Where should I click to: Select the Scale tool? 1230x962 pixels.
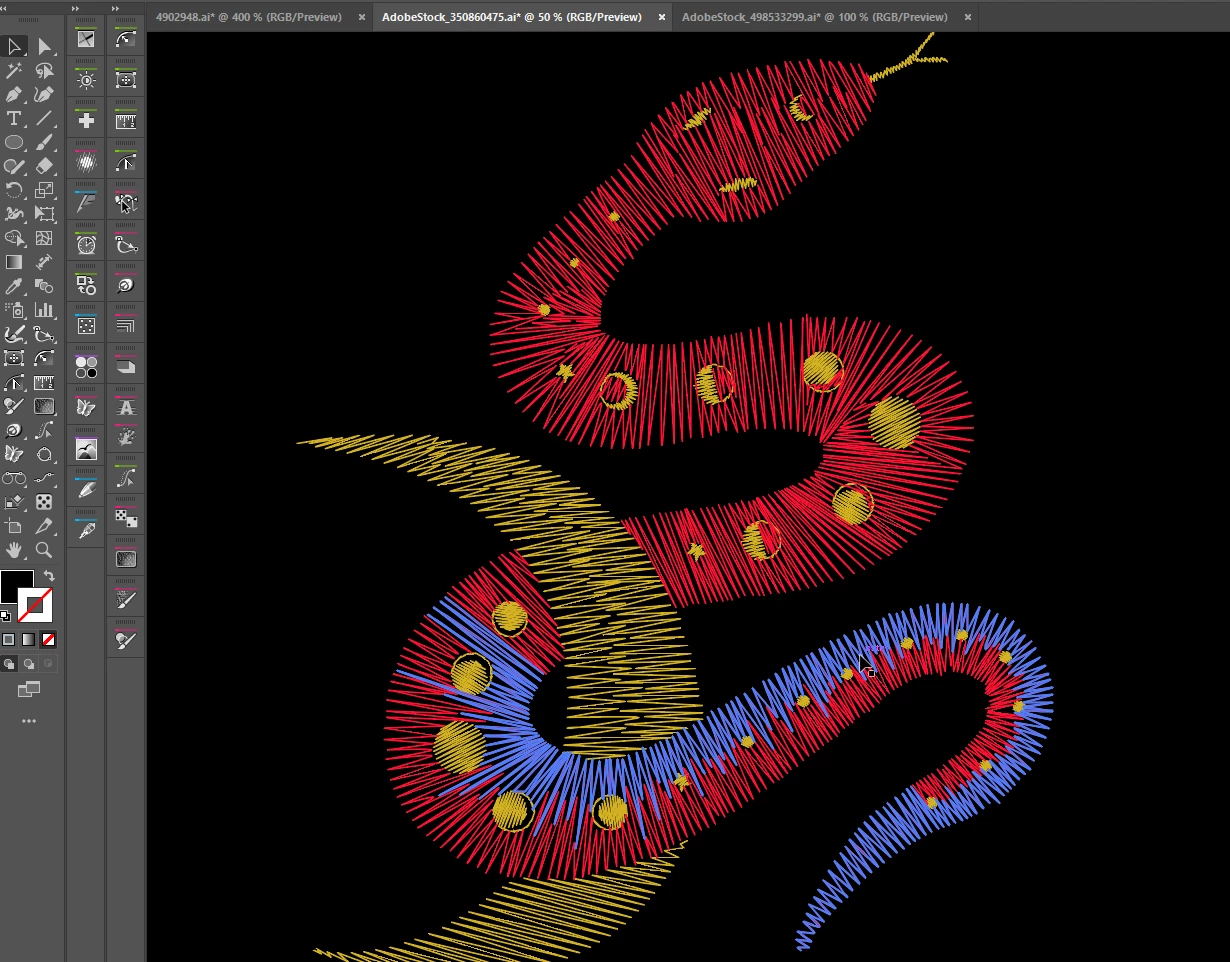44,190
